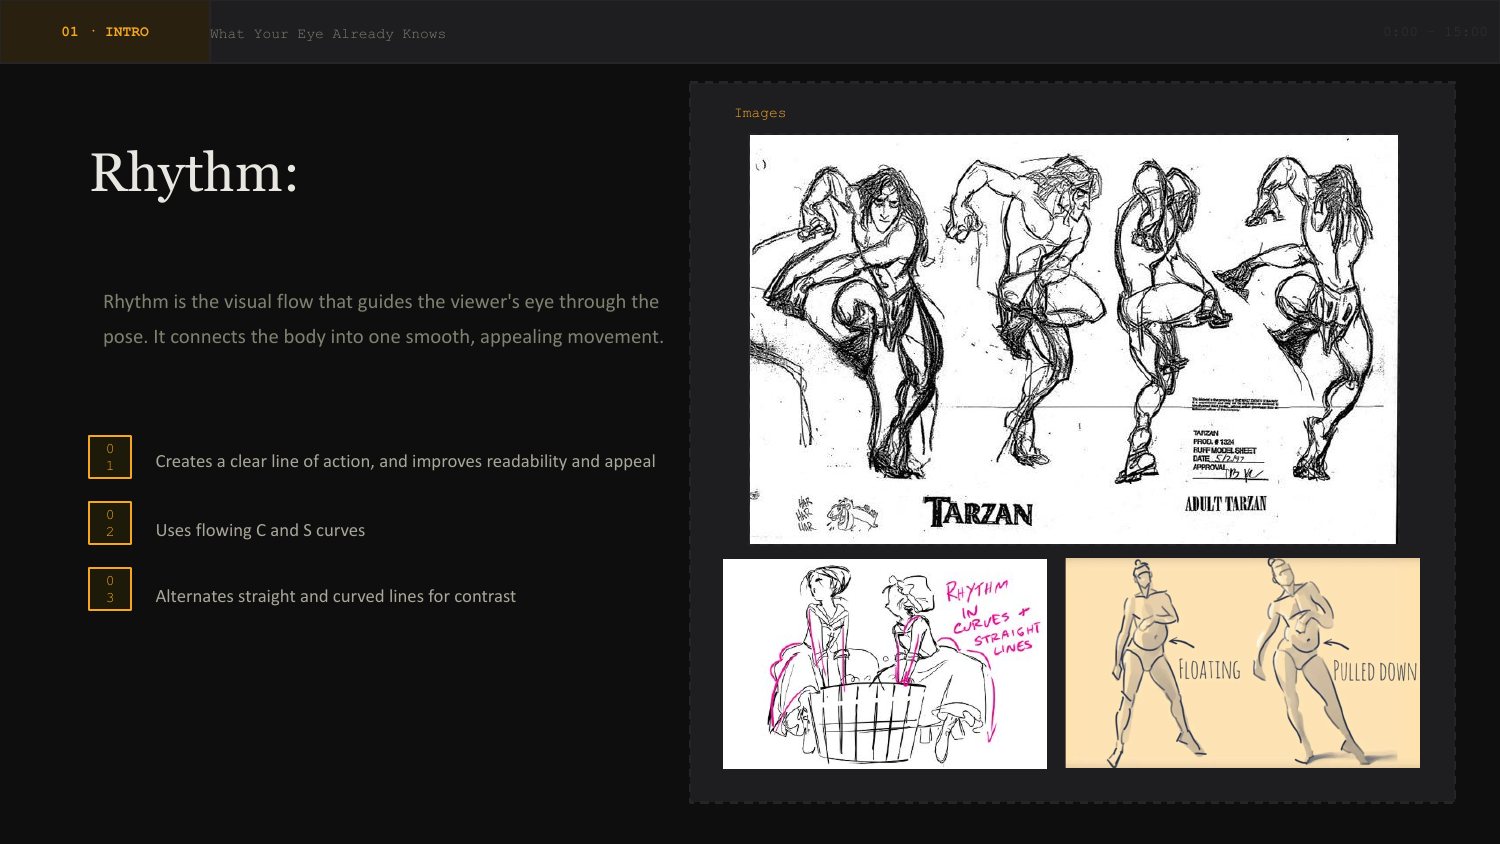Viewport: 1500px width, 844px height.
Task: Click the "Images" panel label
Action: tap(760, 113)
